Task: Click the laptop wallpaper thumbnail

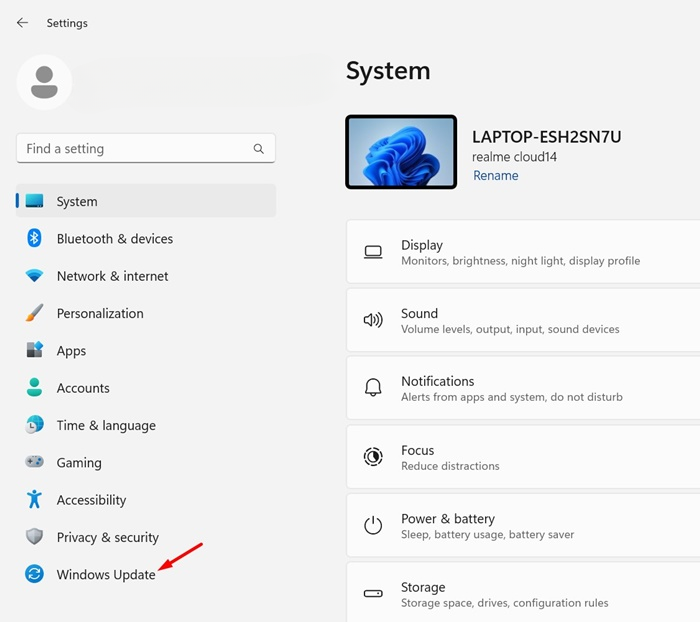Action: 401,152
